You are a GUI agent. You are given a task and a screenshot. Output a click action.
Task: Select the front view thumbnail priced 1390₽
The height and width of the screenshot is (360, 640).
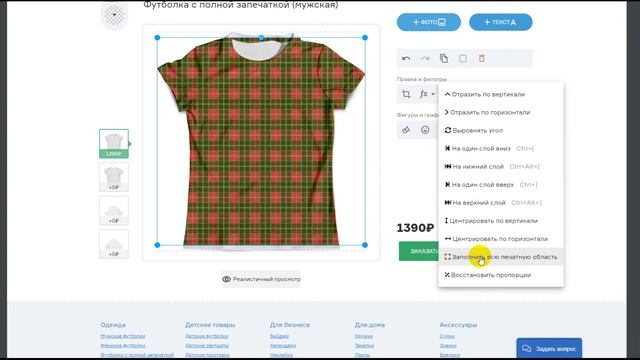[114, 144]
